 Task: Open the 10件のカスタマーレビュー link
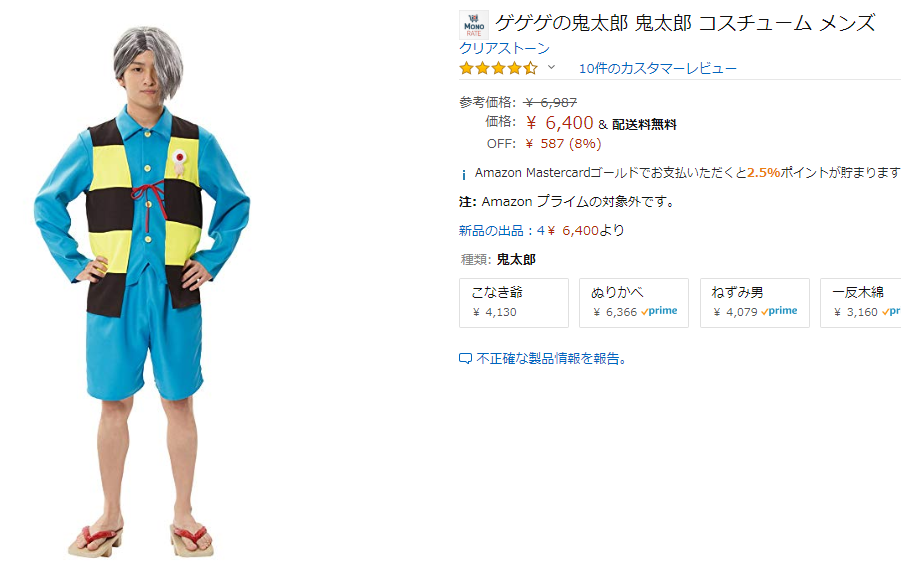tap(657, 68)
